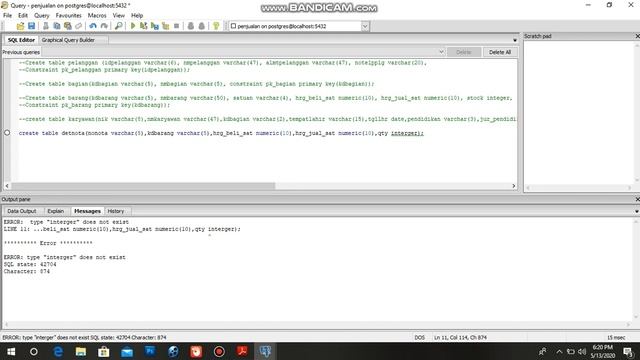Open the File menu
Screen dimensions: 640x360
[7, 16]
